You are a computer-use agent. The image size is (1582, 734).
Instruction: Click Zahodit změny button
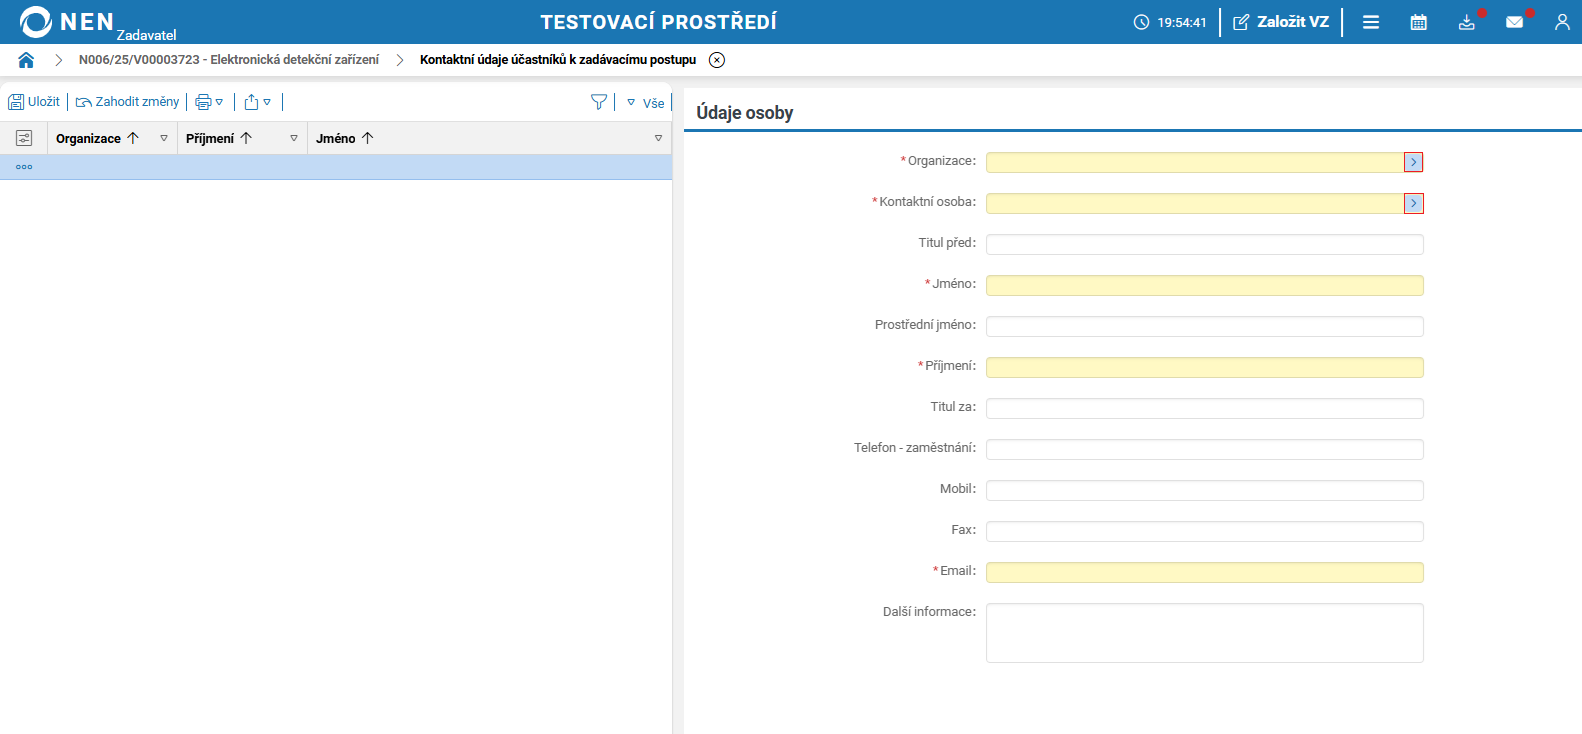tap(128, 102)
